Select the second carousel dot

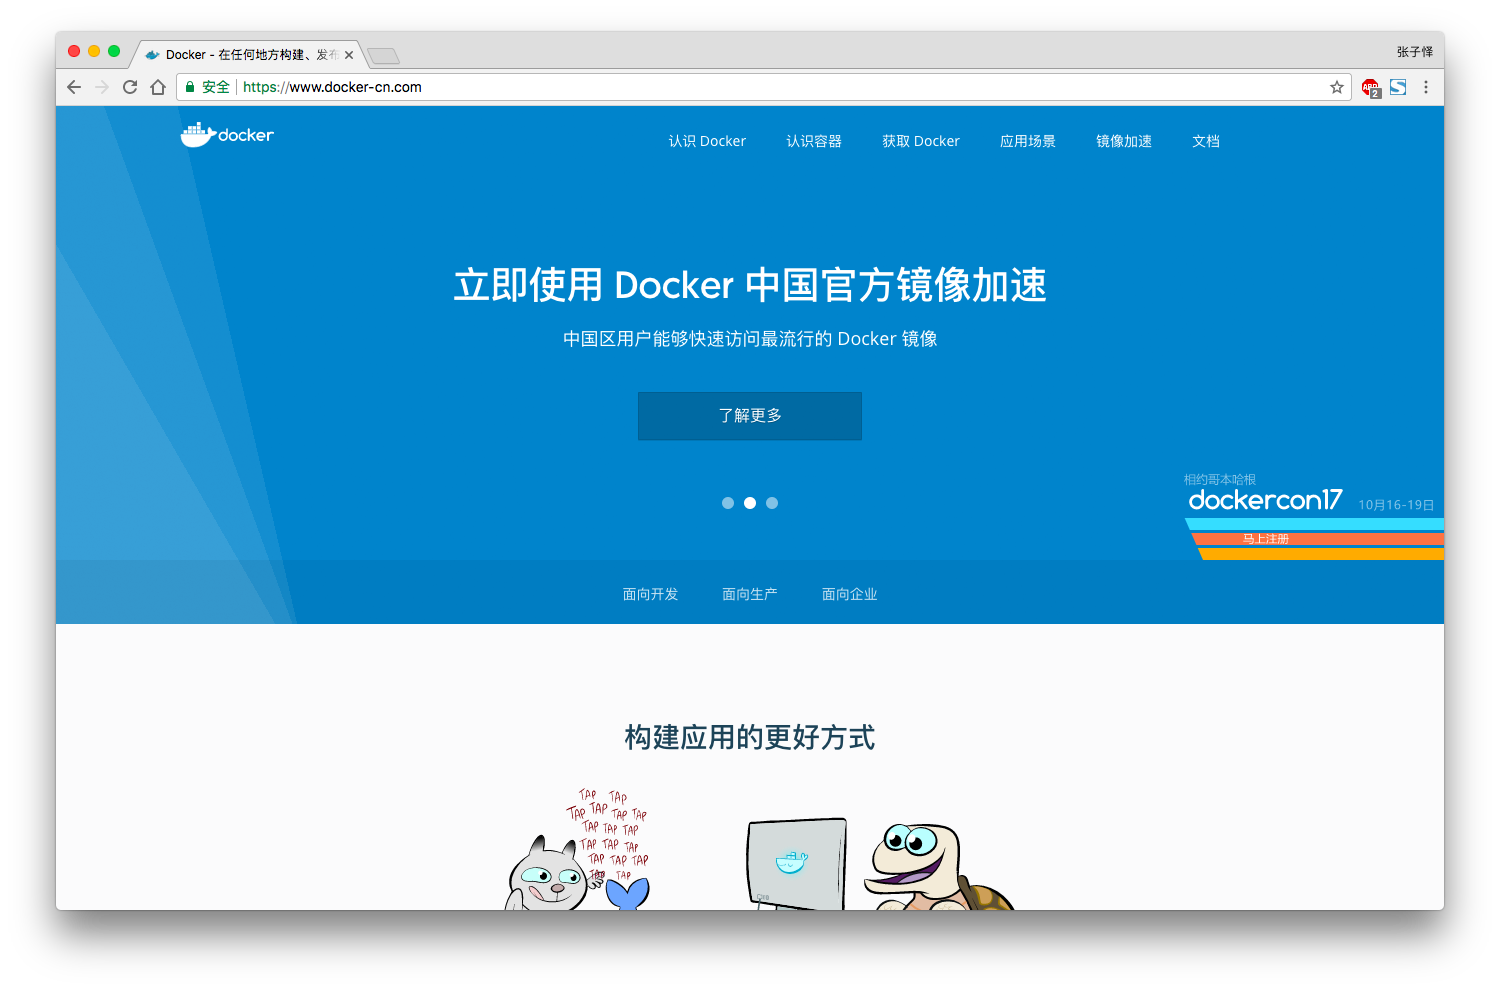[750, 503]
